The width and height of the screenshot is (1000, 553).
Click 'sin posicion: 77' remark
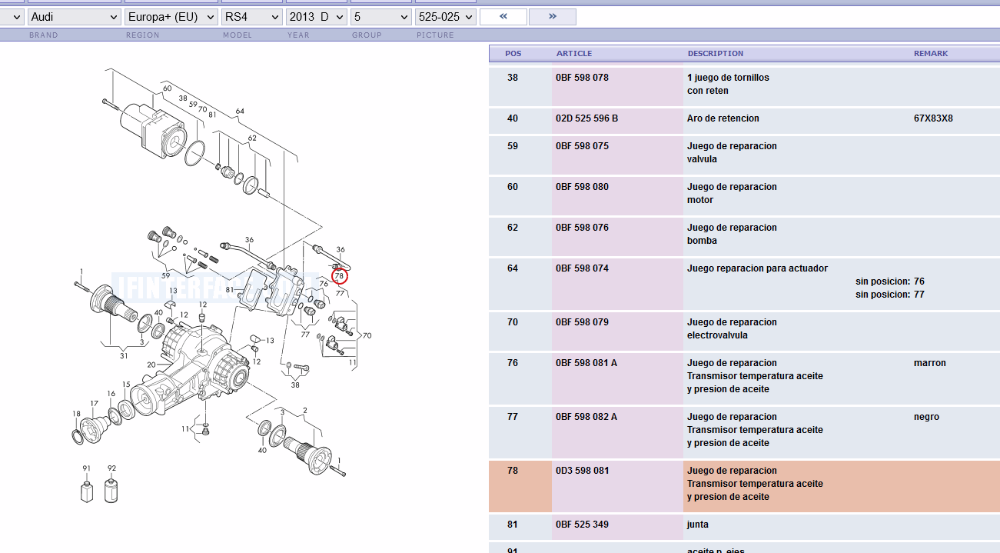[890, 295]
